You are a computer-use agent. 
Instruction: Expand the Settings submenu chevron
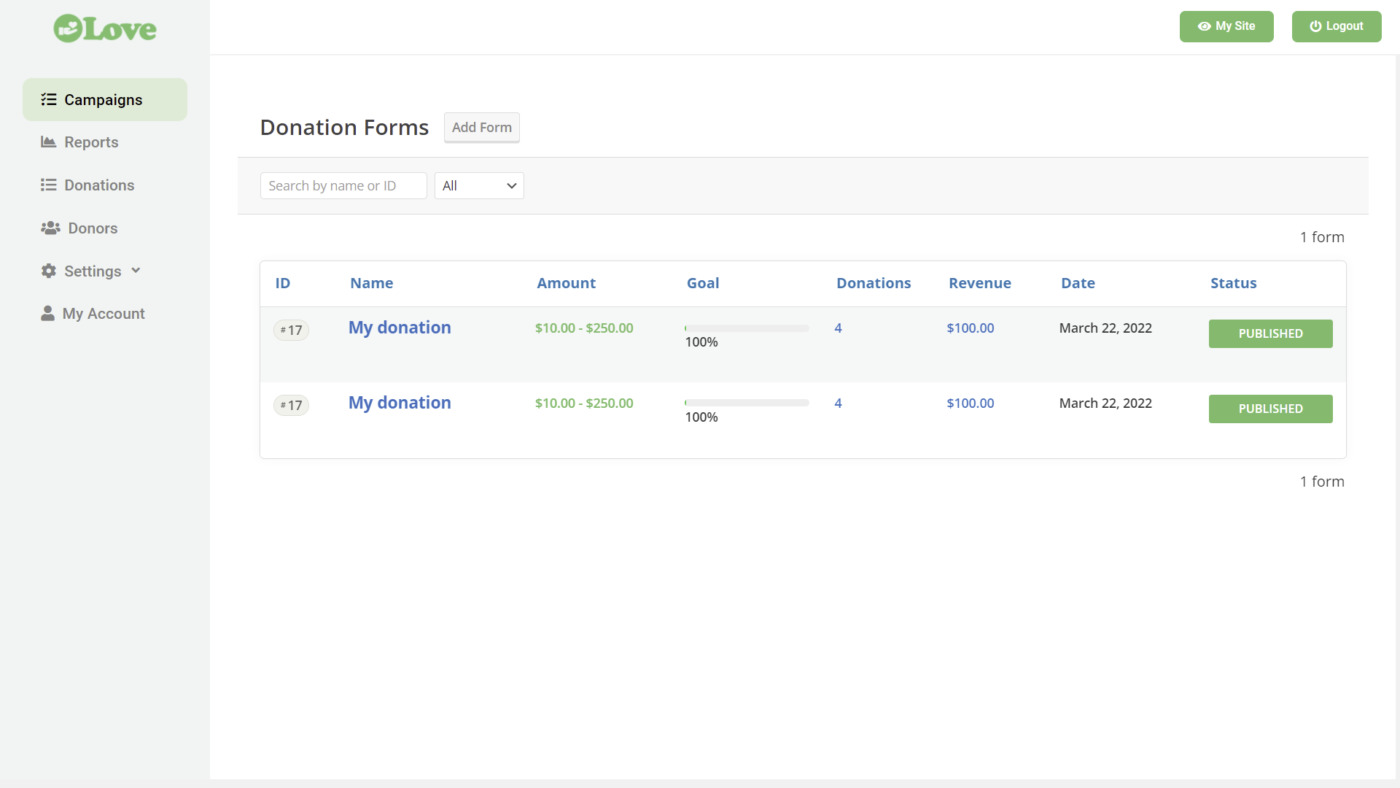[135, 271]
